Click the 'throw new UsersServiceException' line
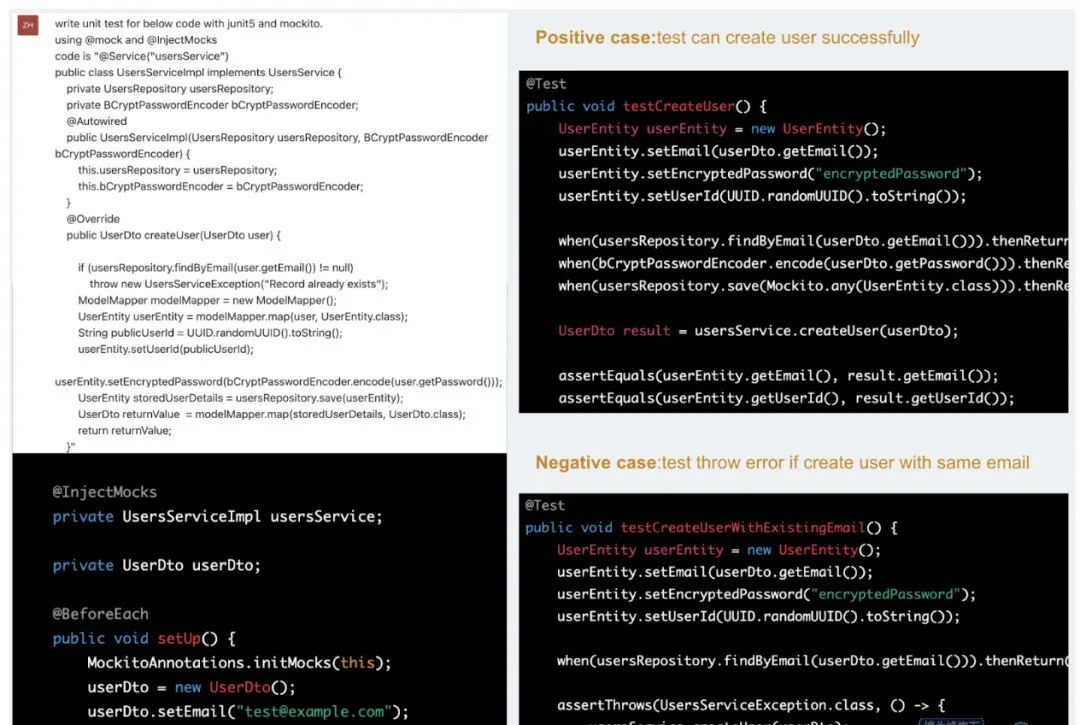 239,284
